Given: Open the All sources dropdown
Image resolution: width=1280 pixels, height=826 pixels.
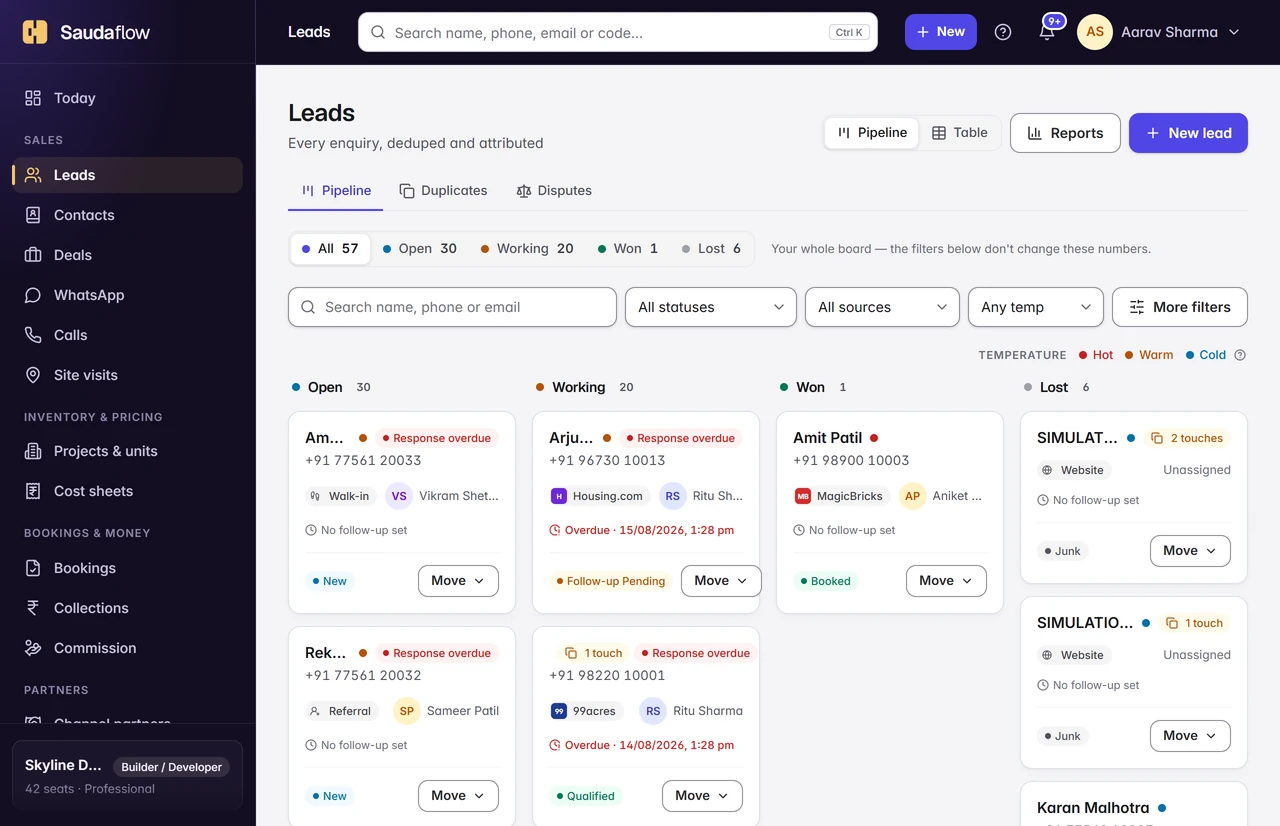Looking at the screenshot, I should pos(882,307).
